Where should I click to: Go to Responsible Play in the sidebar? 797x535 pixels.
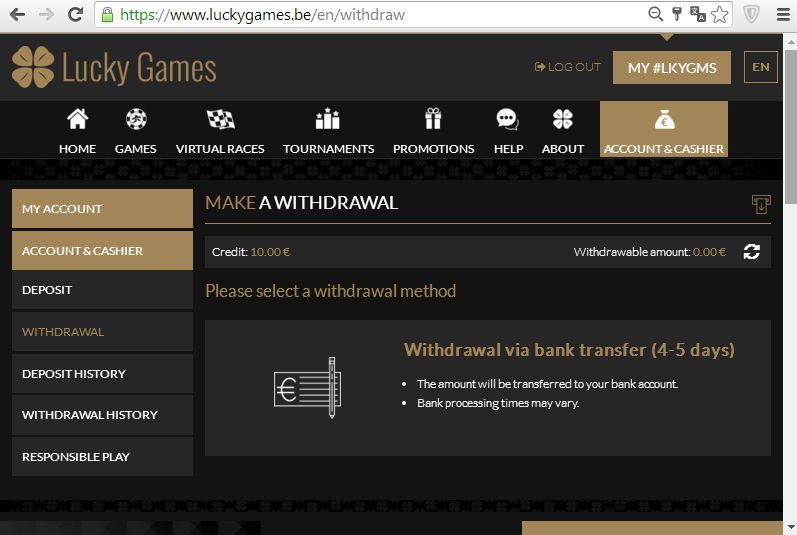tap(102, 456)
